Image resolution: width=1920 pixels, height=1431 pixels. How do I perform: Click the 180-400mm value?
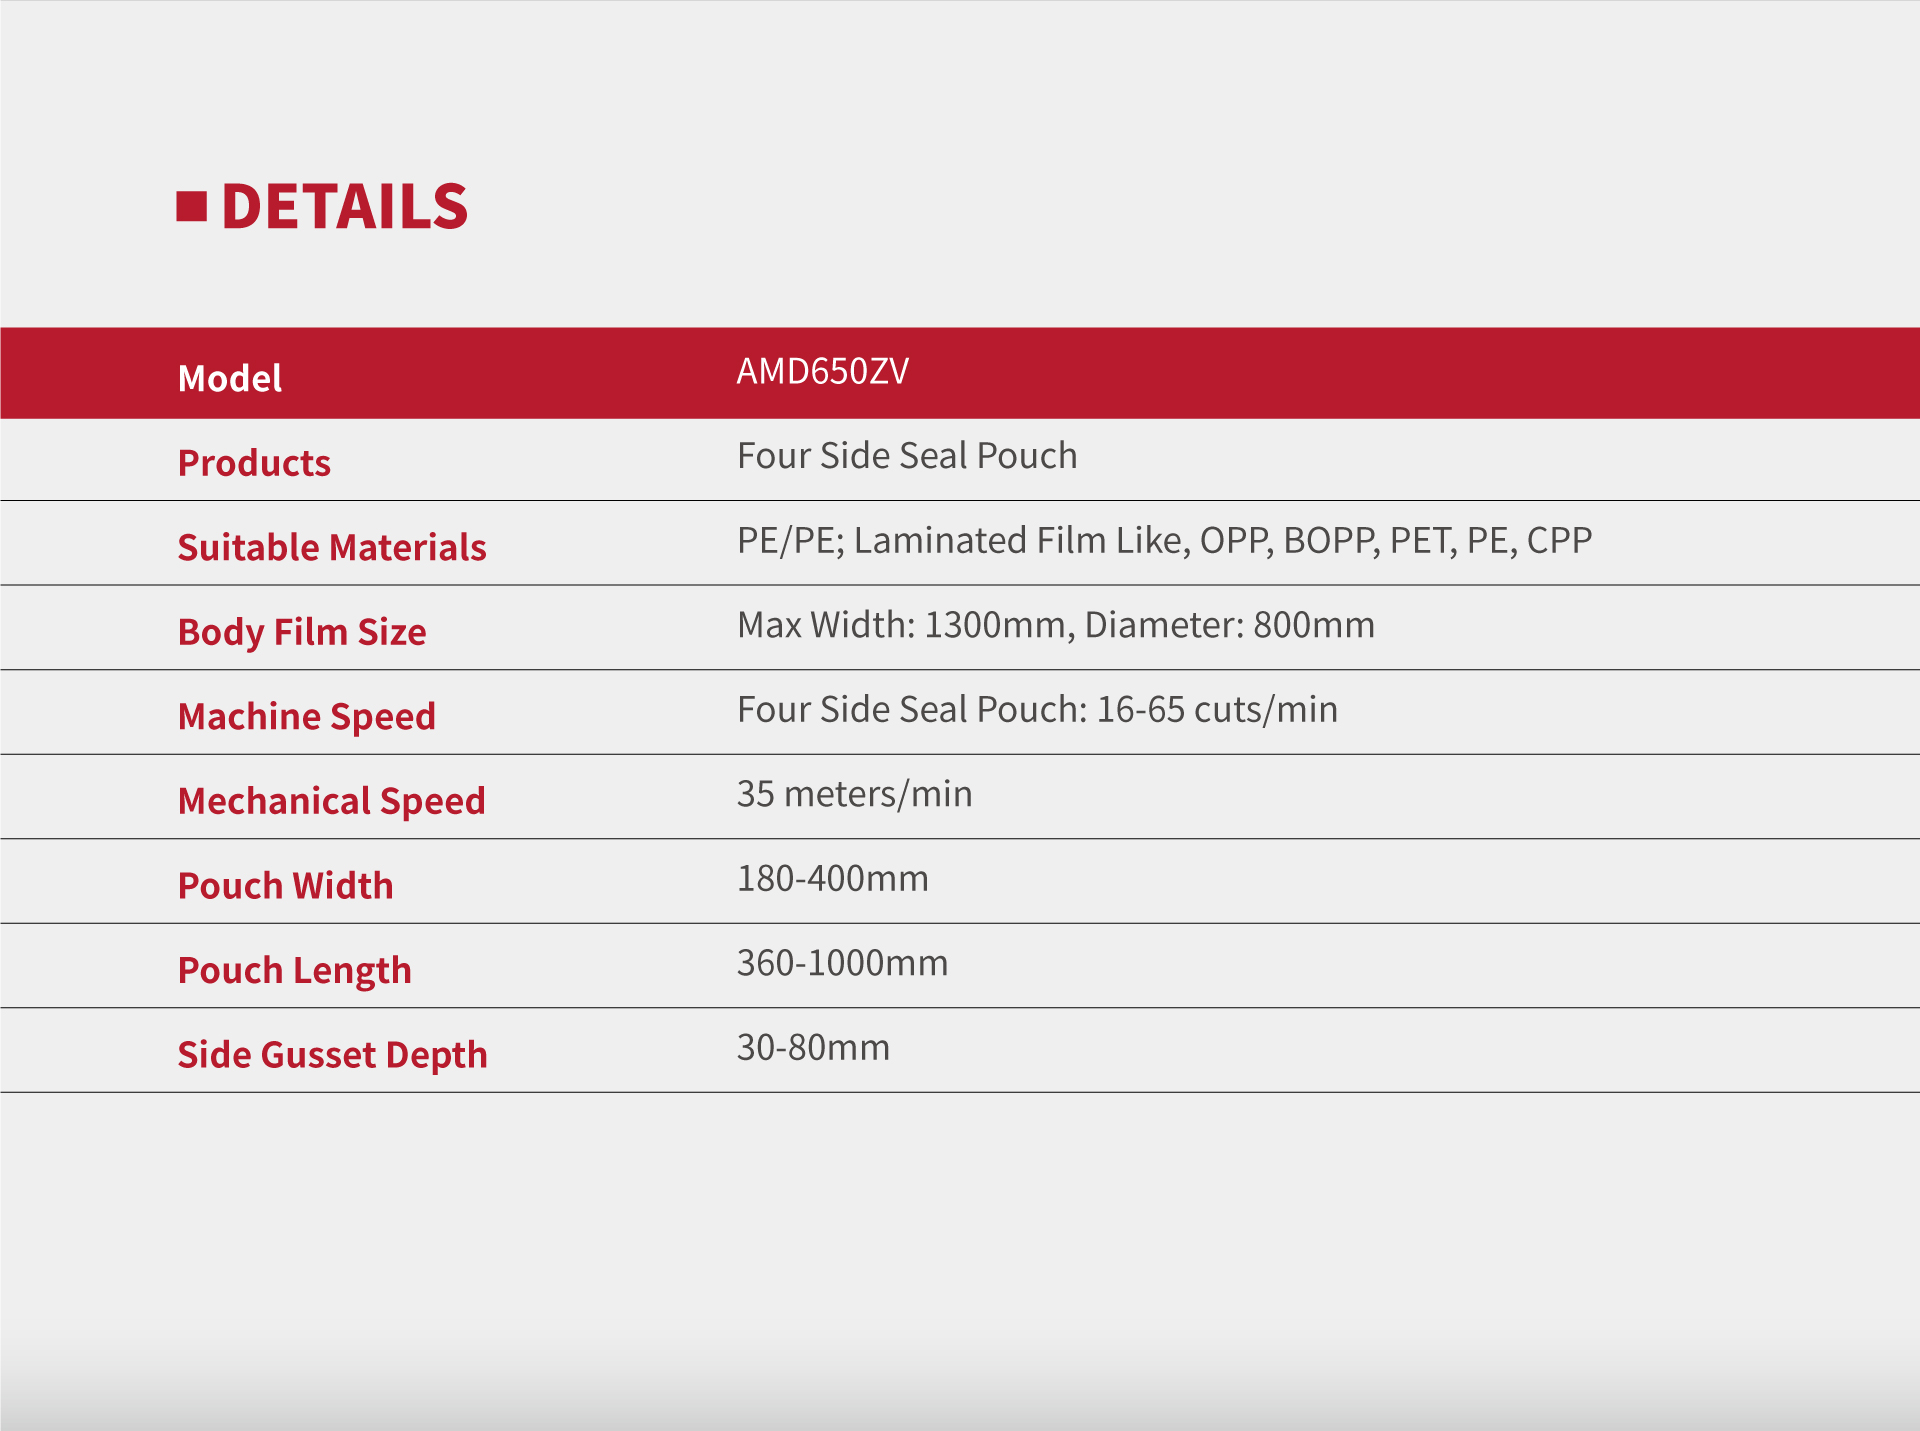[x=832, y=879]
